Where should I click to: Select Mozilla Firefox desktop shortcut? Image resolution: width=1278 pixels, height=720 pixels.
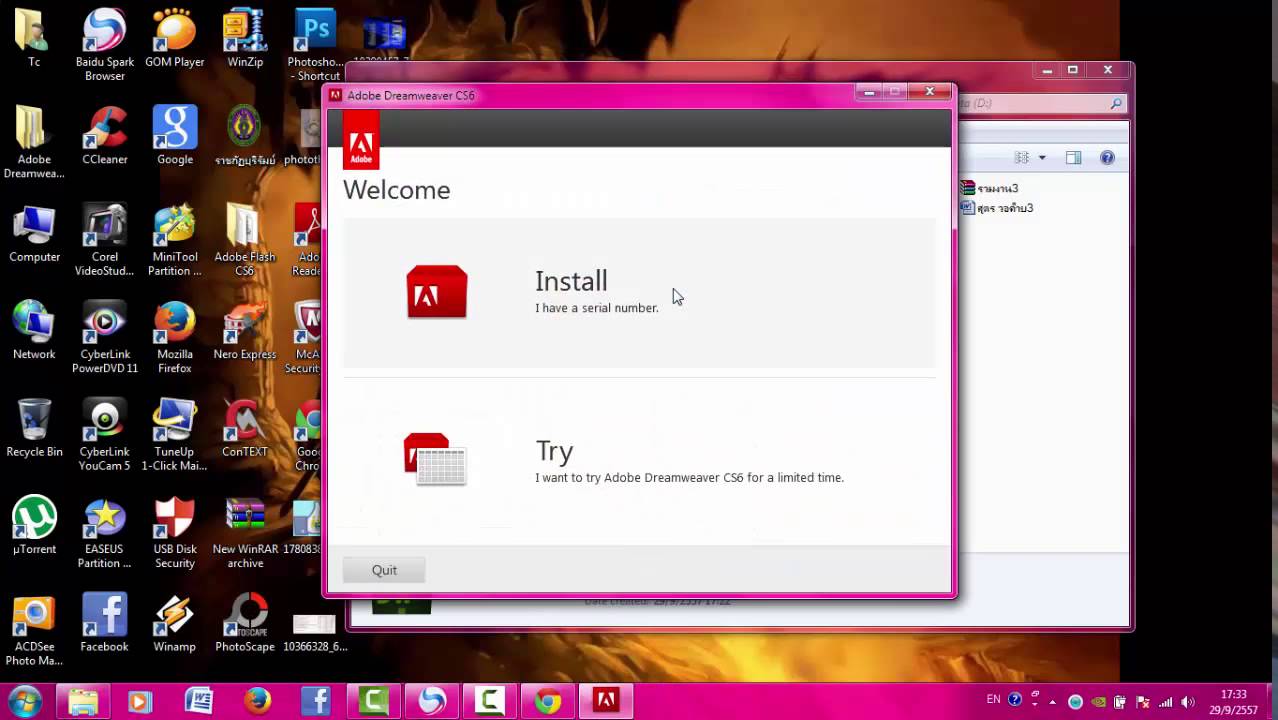174,337
